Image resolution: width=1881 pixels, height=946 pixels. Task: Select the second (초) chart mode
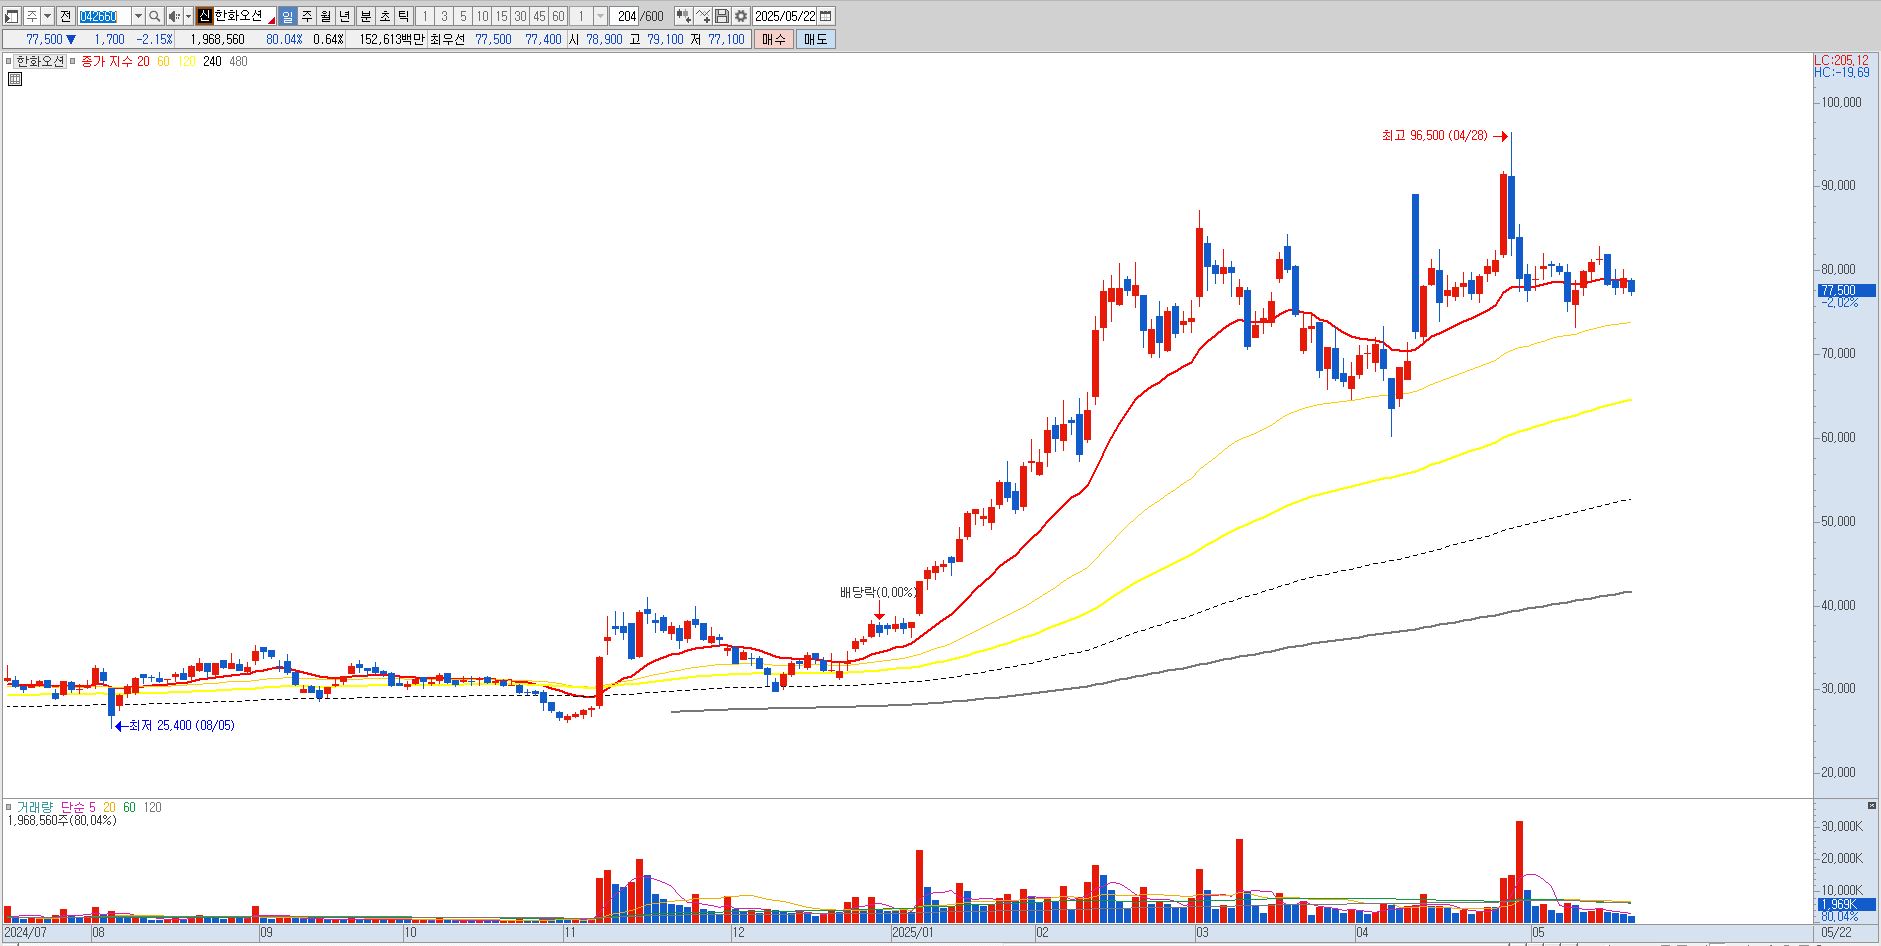click(384, 16)
